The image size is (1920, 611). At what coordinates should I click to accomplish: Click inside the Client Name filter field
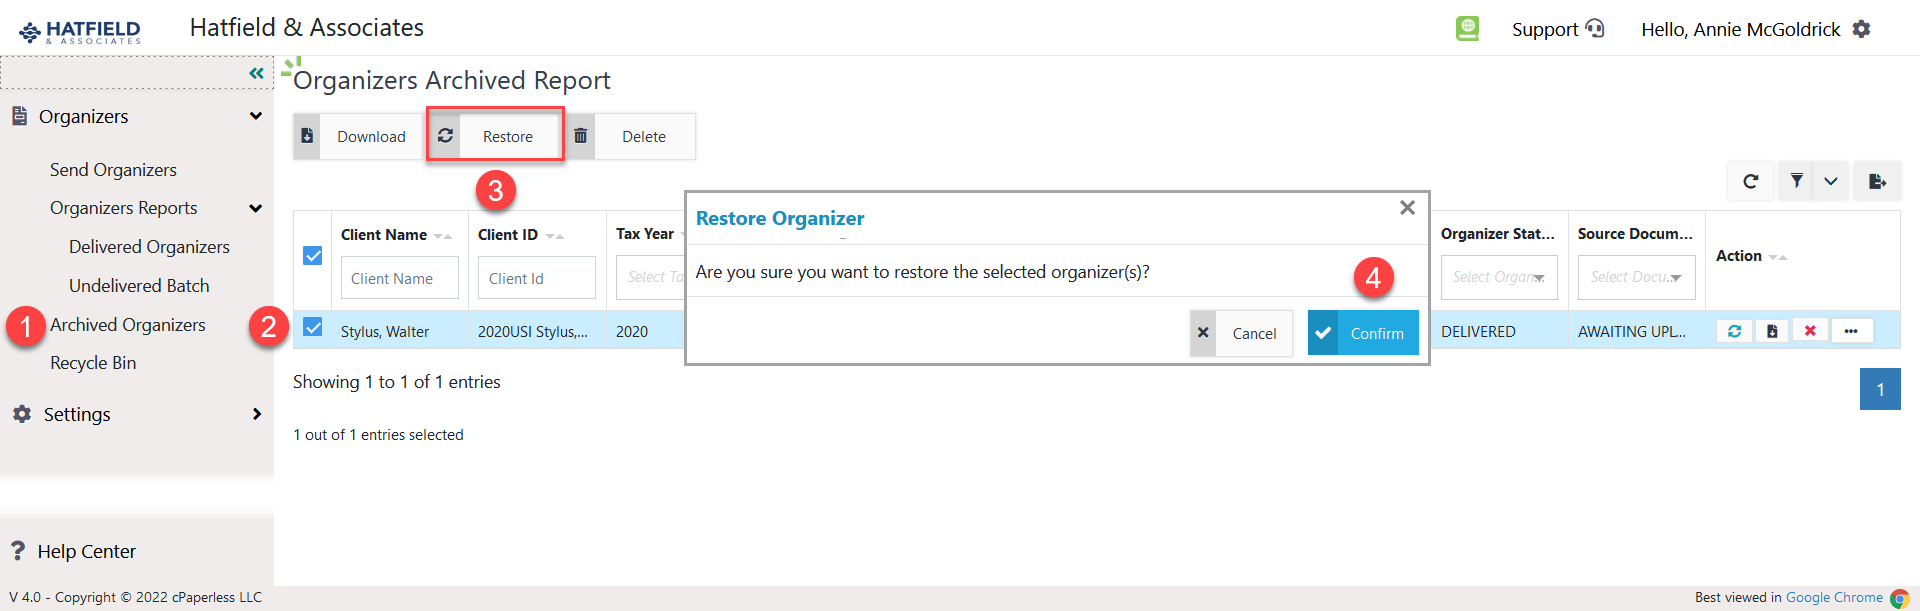click(399, 277)
